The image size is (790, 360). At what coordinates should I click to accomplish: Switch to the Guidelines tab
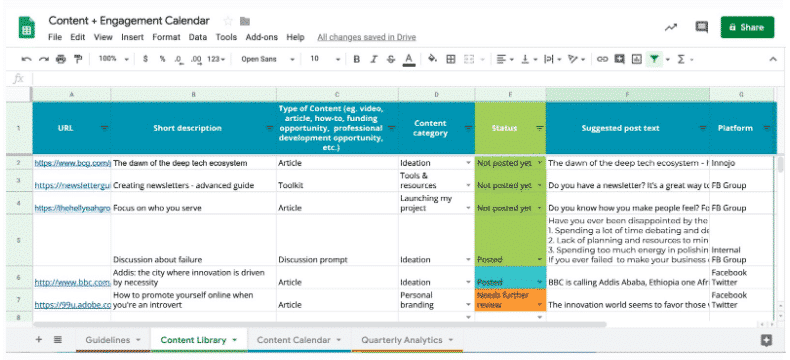coord(113,340)
